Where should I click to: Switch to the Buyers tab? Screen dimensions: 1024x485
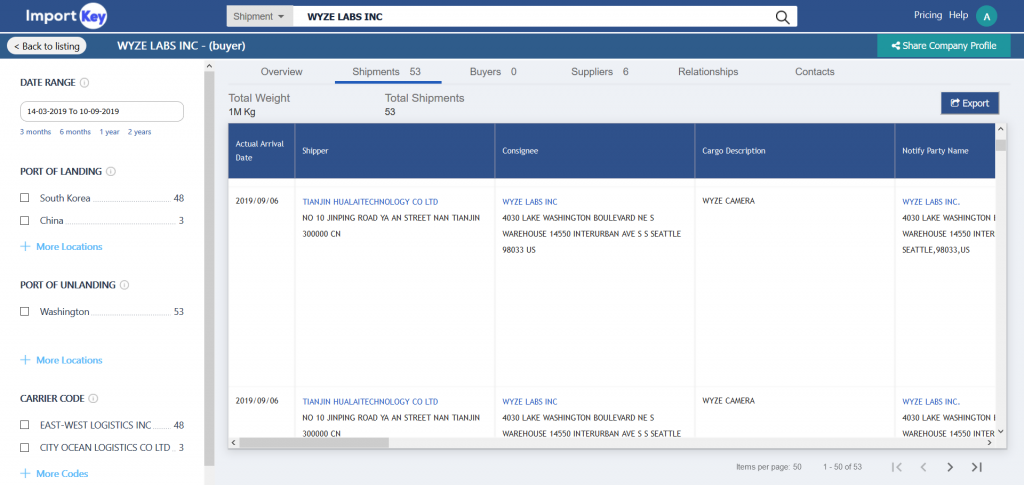click(x=493, y=72)
